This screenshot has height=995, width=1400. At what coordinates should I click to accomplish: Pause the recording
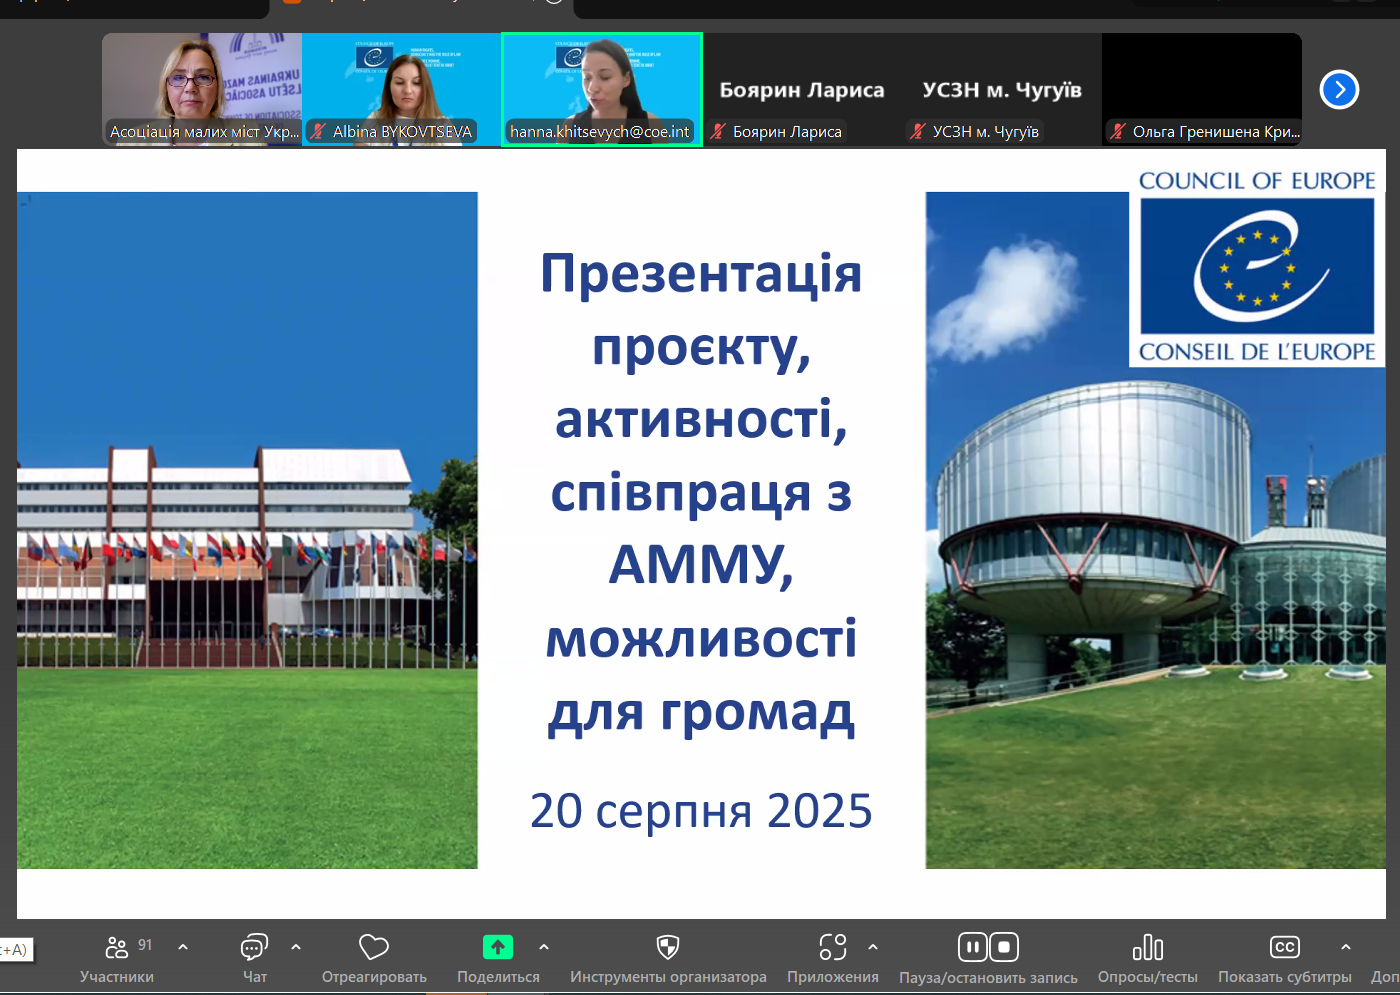(x=973, y=947)
